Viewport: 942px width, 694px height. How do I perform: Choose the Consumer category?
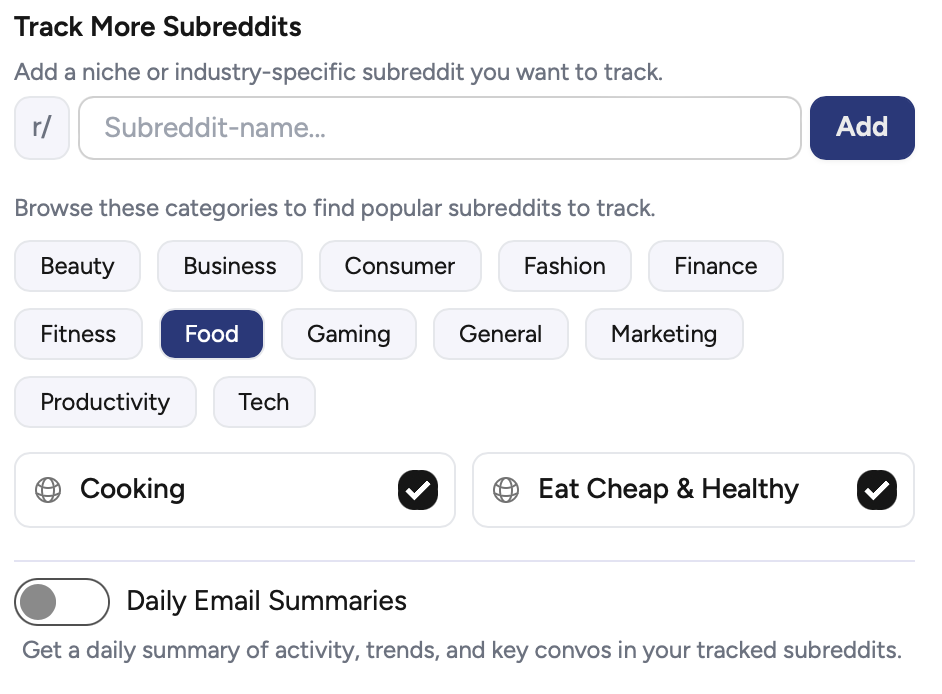(x=400, y=266)
